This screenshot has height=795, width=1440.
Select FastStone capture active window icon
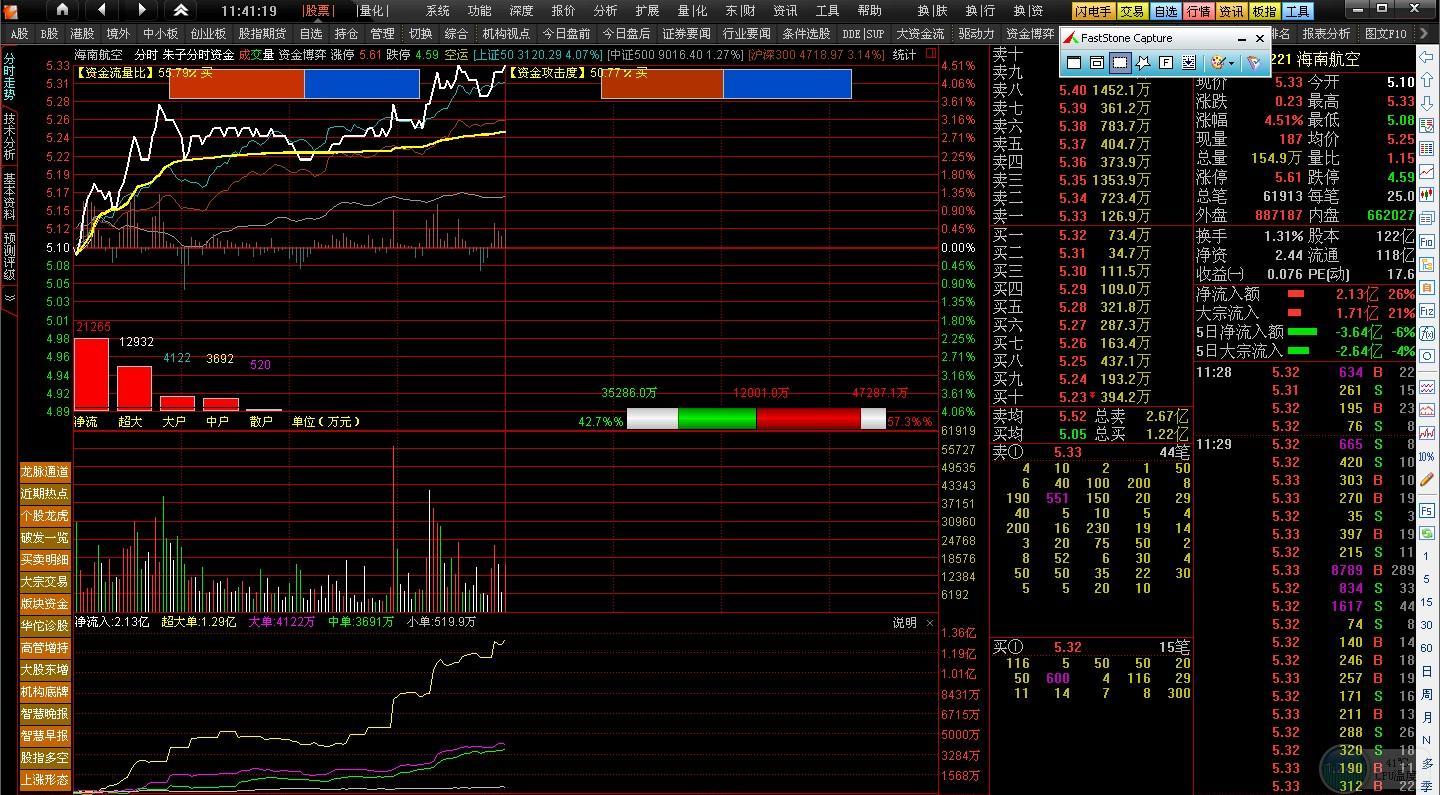pyautogui.click(x=1074, y=62)
